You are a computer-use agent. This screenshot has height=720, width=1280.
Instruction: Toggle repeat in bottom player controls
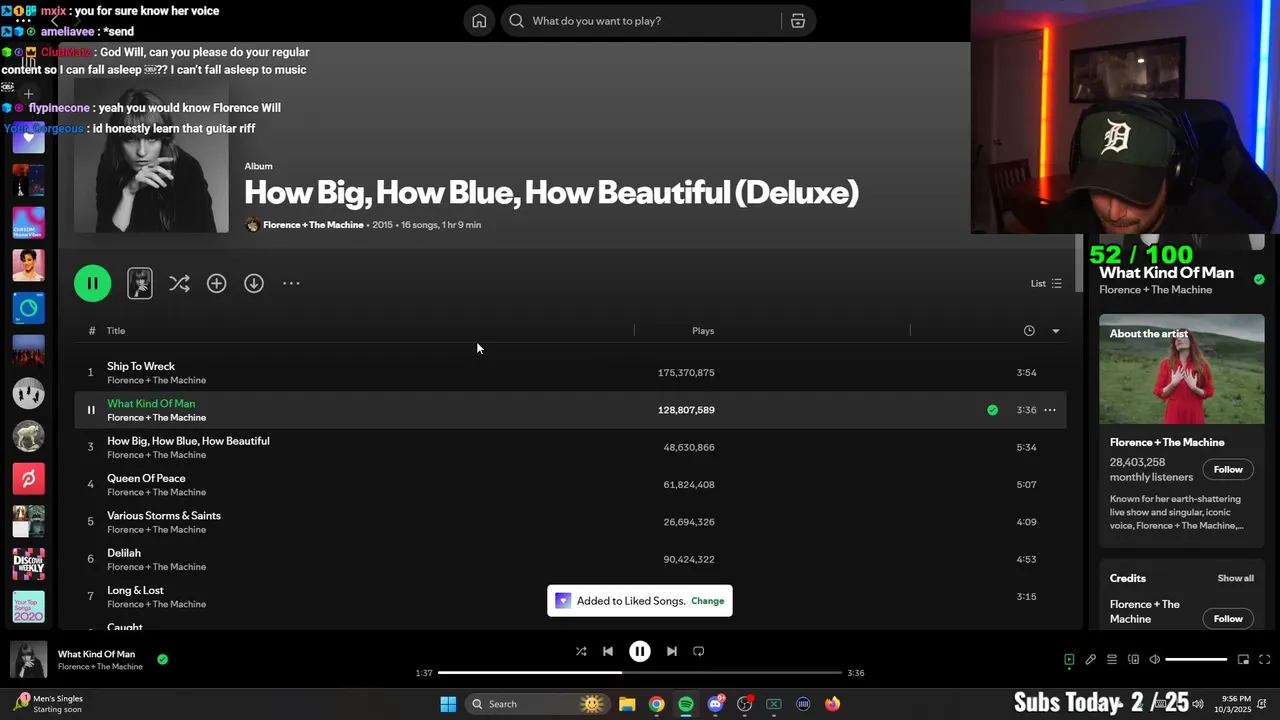[699, 651]
